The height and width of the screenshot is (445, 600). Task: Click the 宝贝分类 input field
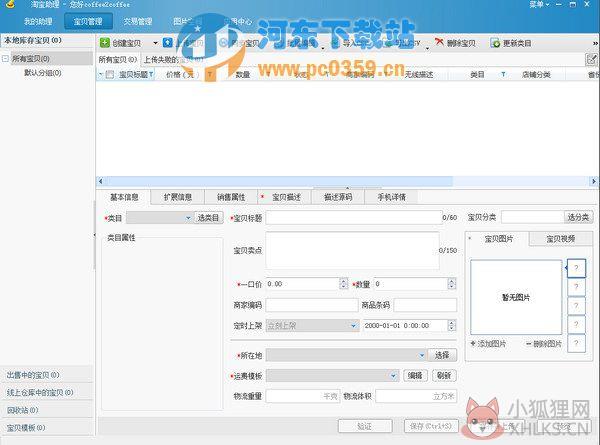click(x=532, y=217)
